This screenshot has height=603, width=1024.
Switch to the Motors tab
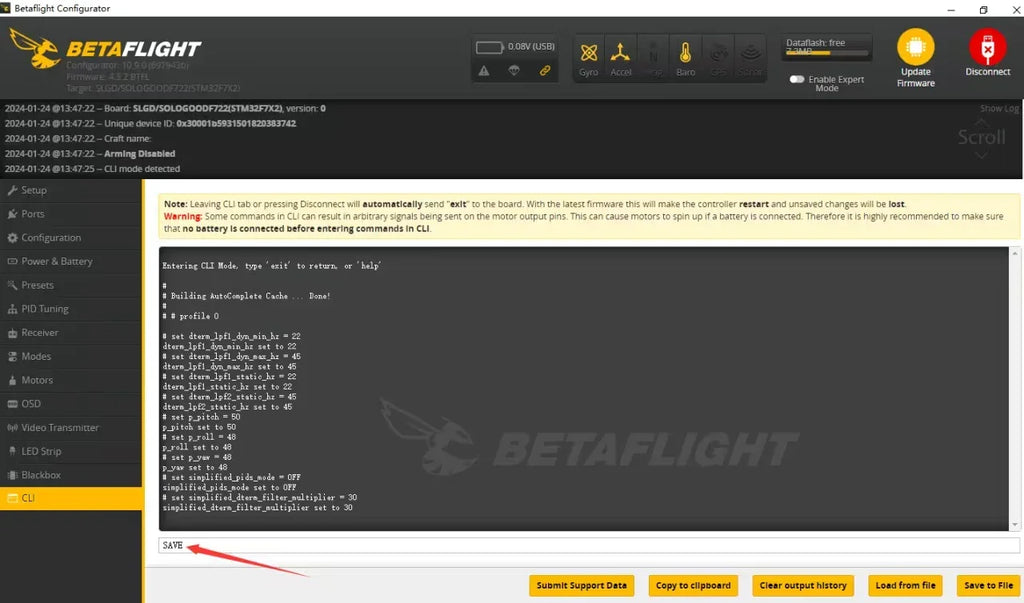36,380
